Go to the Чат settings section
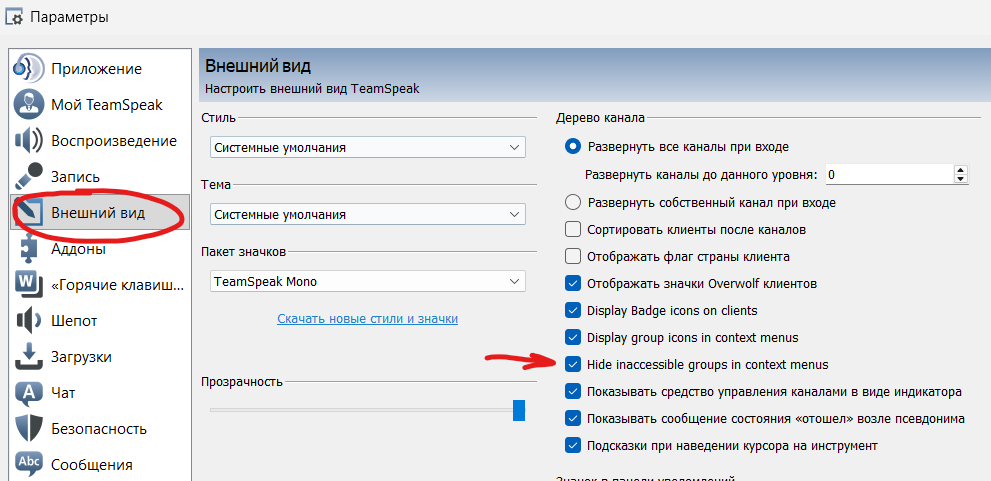Image resolution: width=991 pixels, height=481 pixels. coord(63,393)
